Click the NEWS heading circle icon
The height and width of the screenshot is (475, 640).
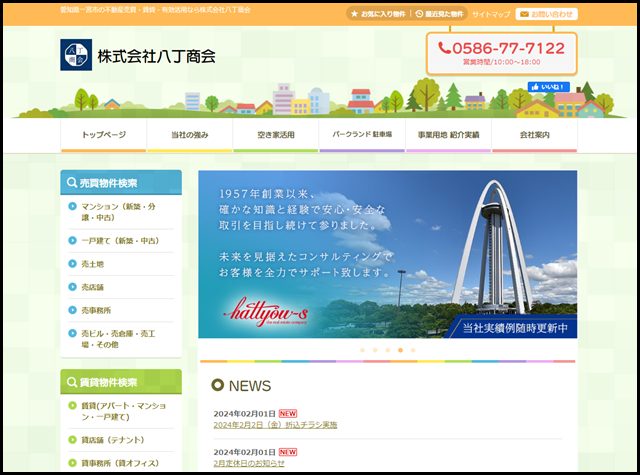click(x=218, y=385)
